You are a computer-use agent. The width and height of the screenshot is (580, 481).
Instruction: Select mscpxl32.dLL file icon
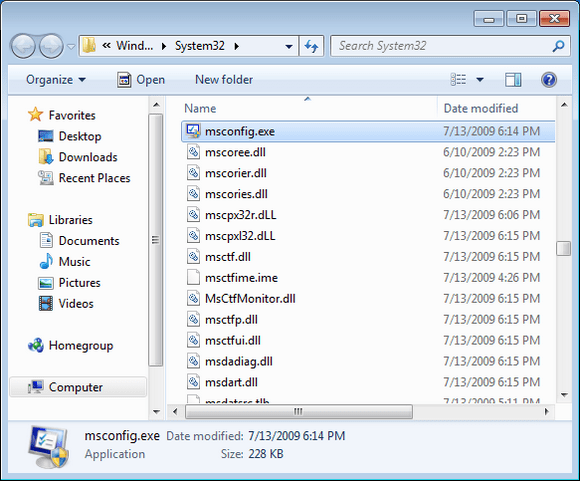coord(193,236)
